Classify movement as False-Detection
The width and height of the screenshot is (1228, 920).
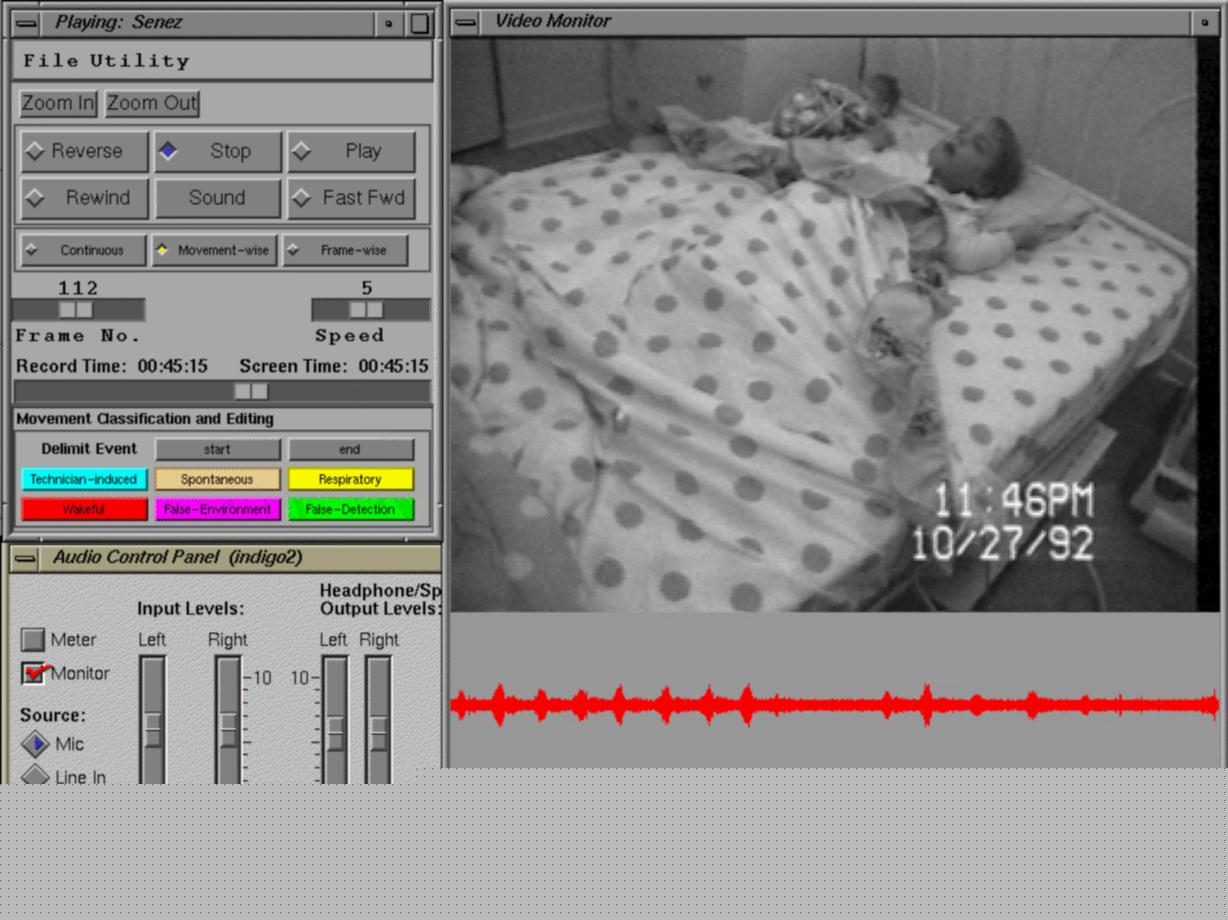(x=350, y=509)
